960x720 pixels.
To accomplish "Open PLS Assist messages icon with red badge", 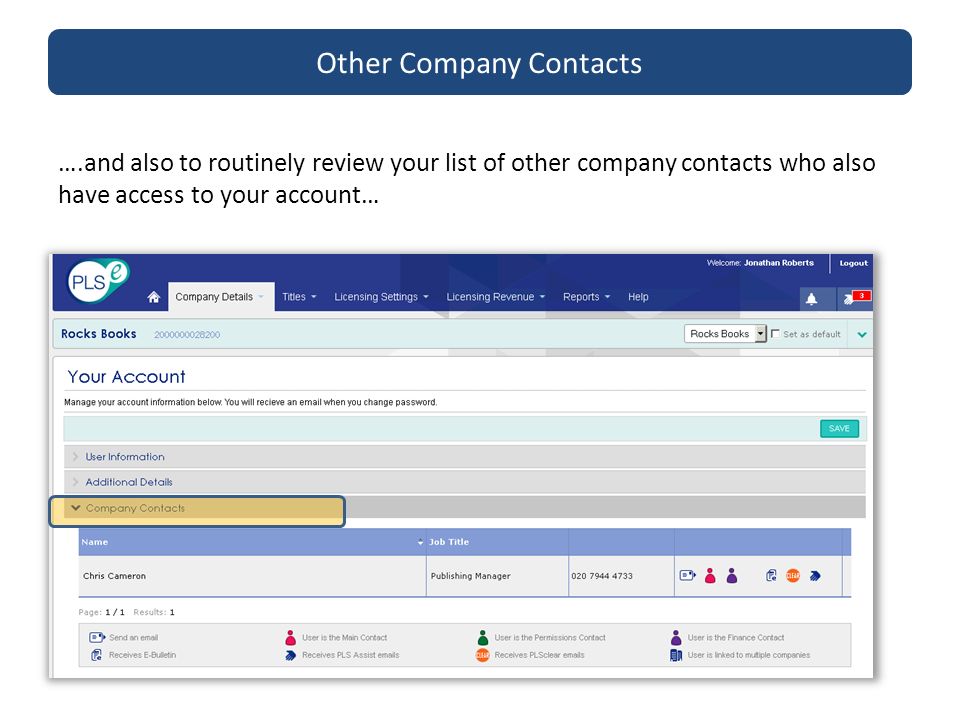I will 855,298.
